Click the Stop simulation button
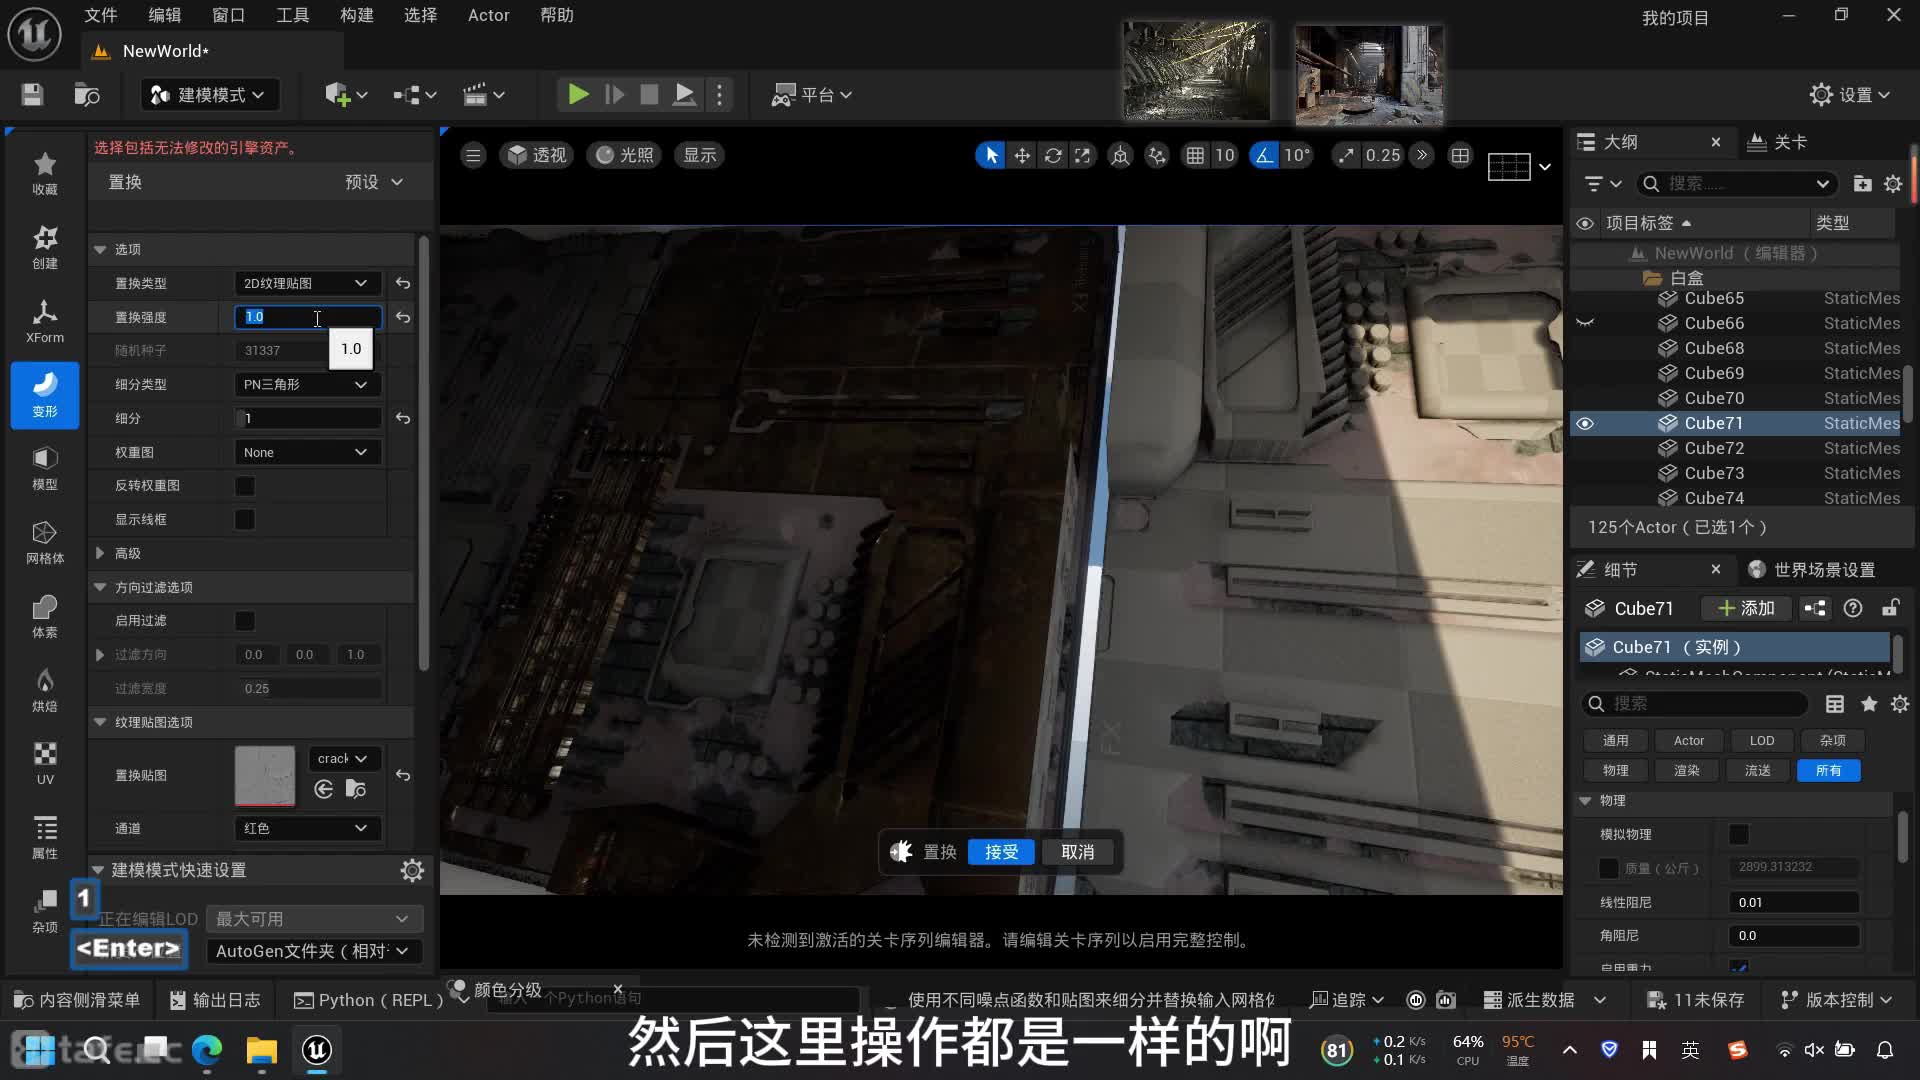This screenshot has width=1920, height=1080. click(x=649, y=95)
